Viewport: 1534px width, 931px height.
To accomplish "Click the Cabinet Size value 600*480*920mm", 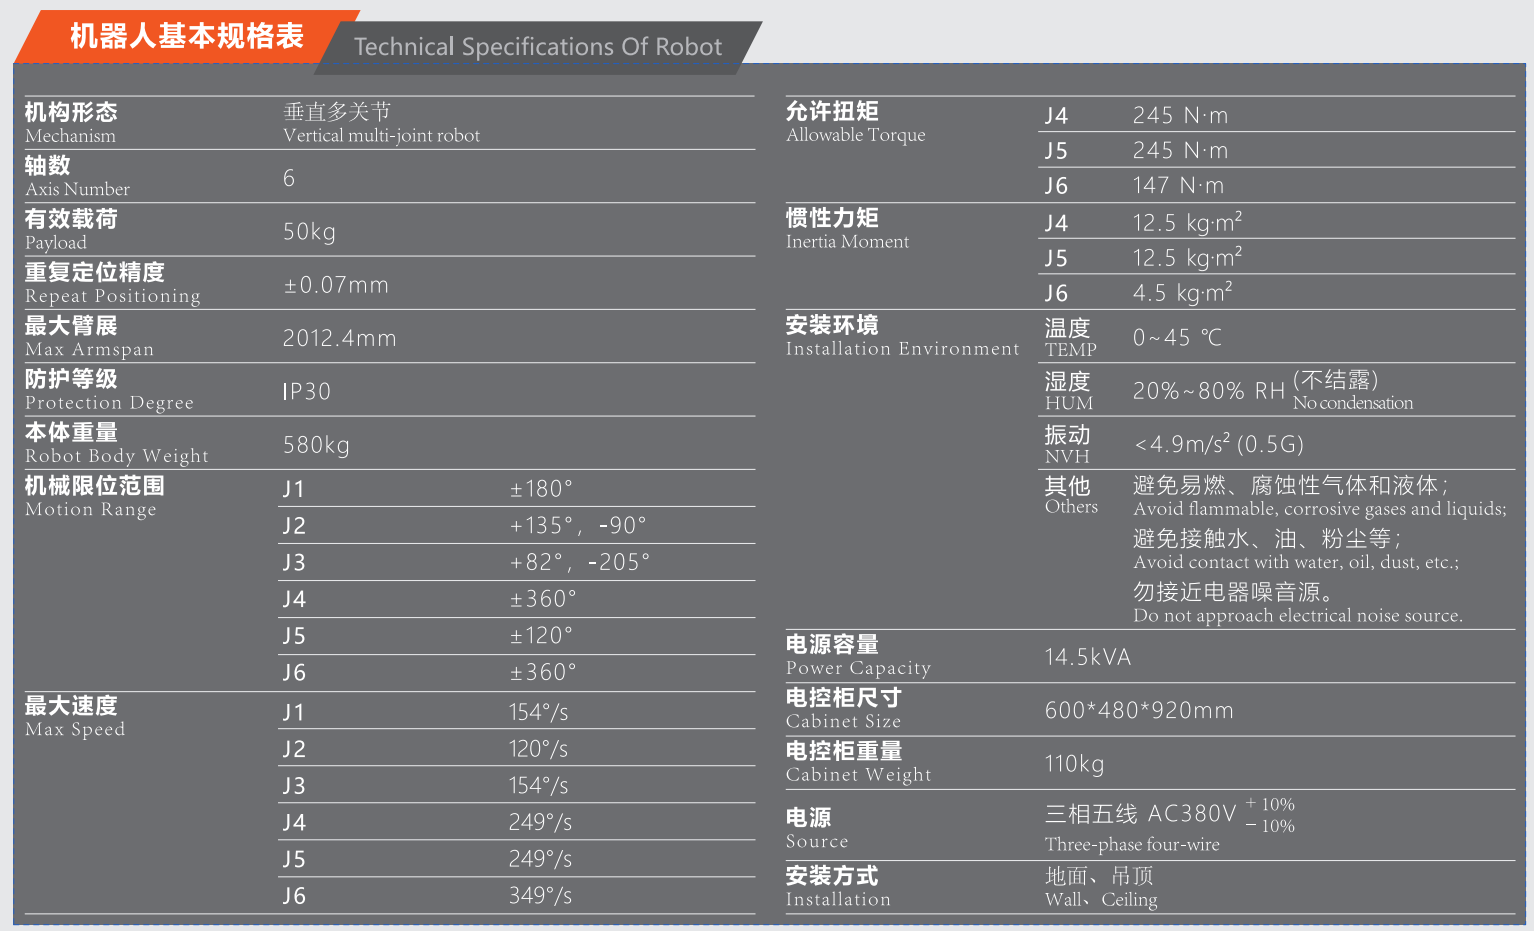I will [x=1139, y=710].
